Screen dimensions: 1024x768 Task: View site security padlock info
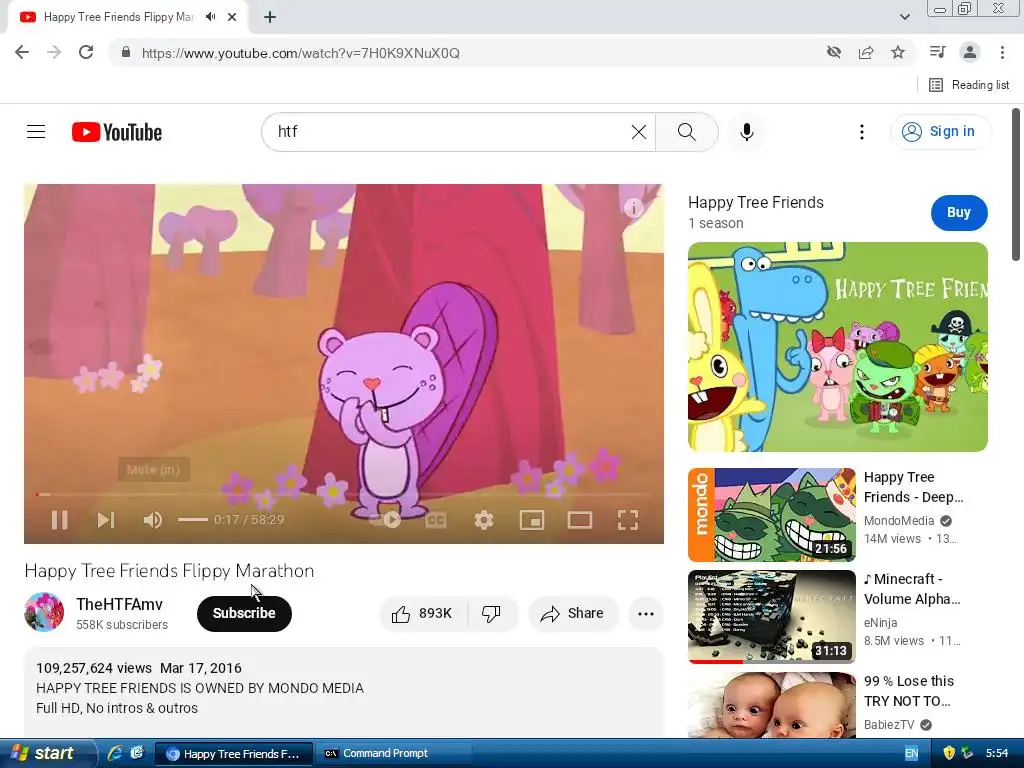click(x=126, y=52)
